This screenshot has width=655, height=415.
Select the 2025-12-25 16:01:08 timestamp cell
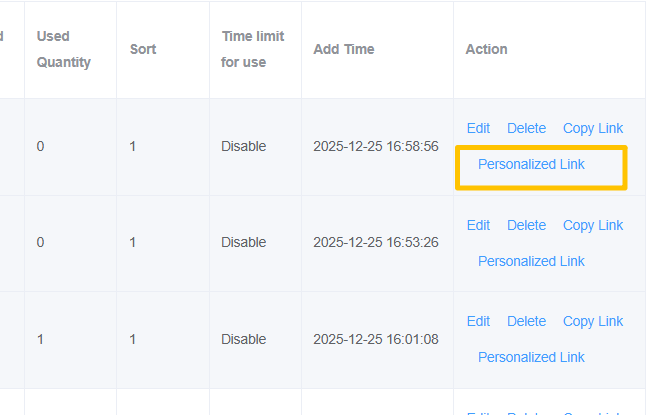375,339
